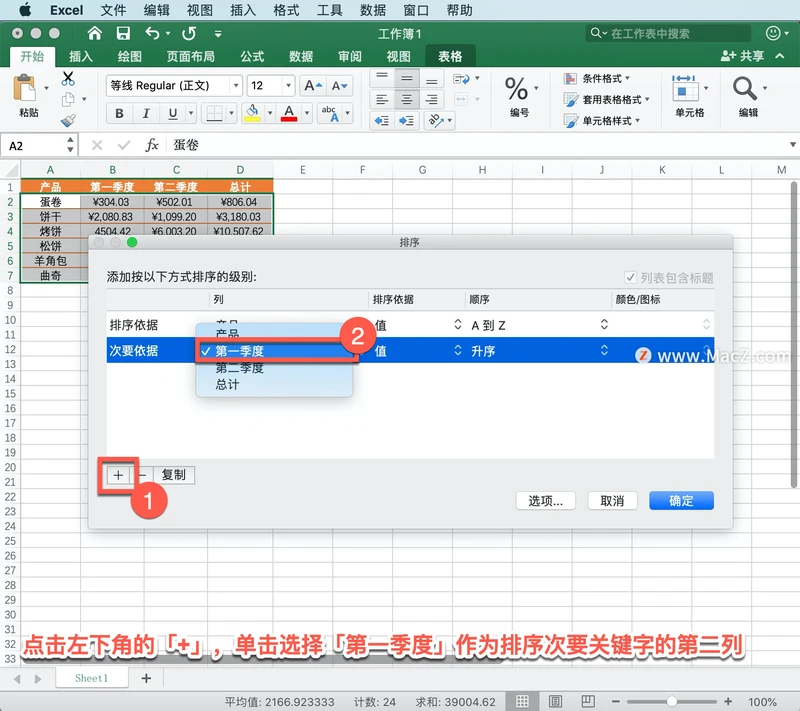Toggle 列表包含标题 checkbox
Screen dimensions: 800x711
pyautogui.click(x=630, y=277)
